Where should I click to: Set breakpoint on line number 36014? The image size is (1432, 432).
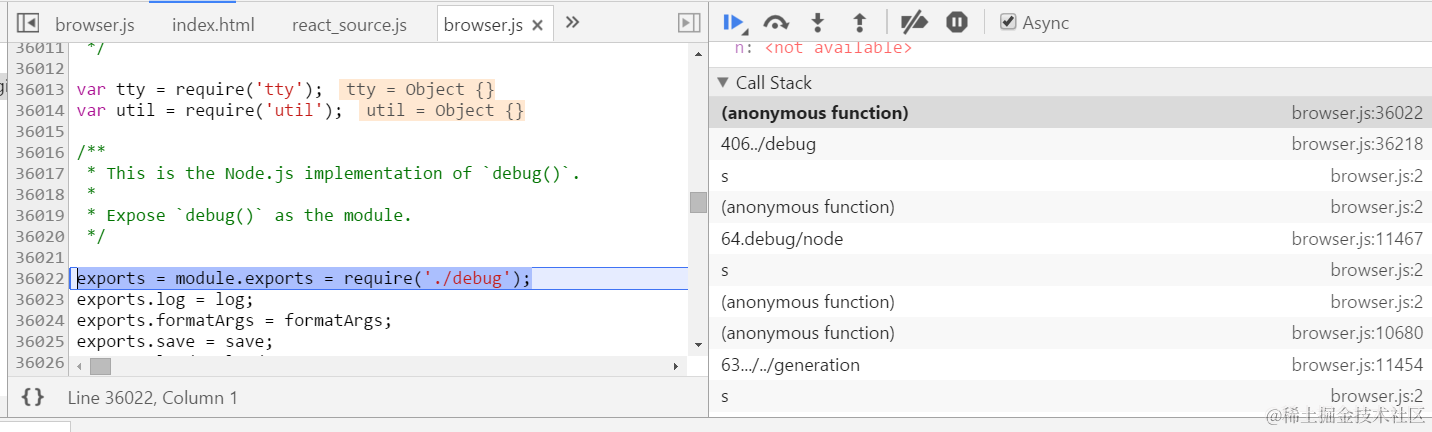40,110
